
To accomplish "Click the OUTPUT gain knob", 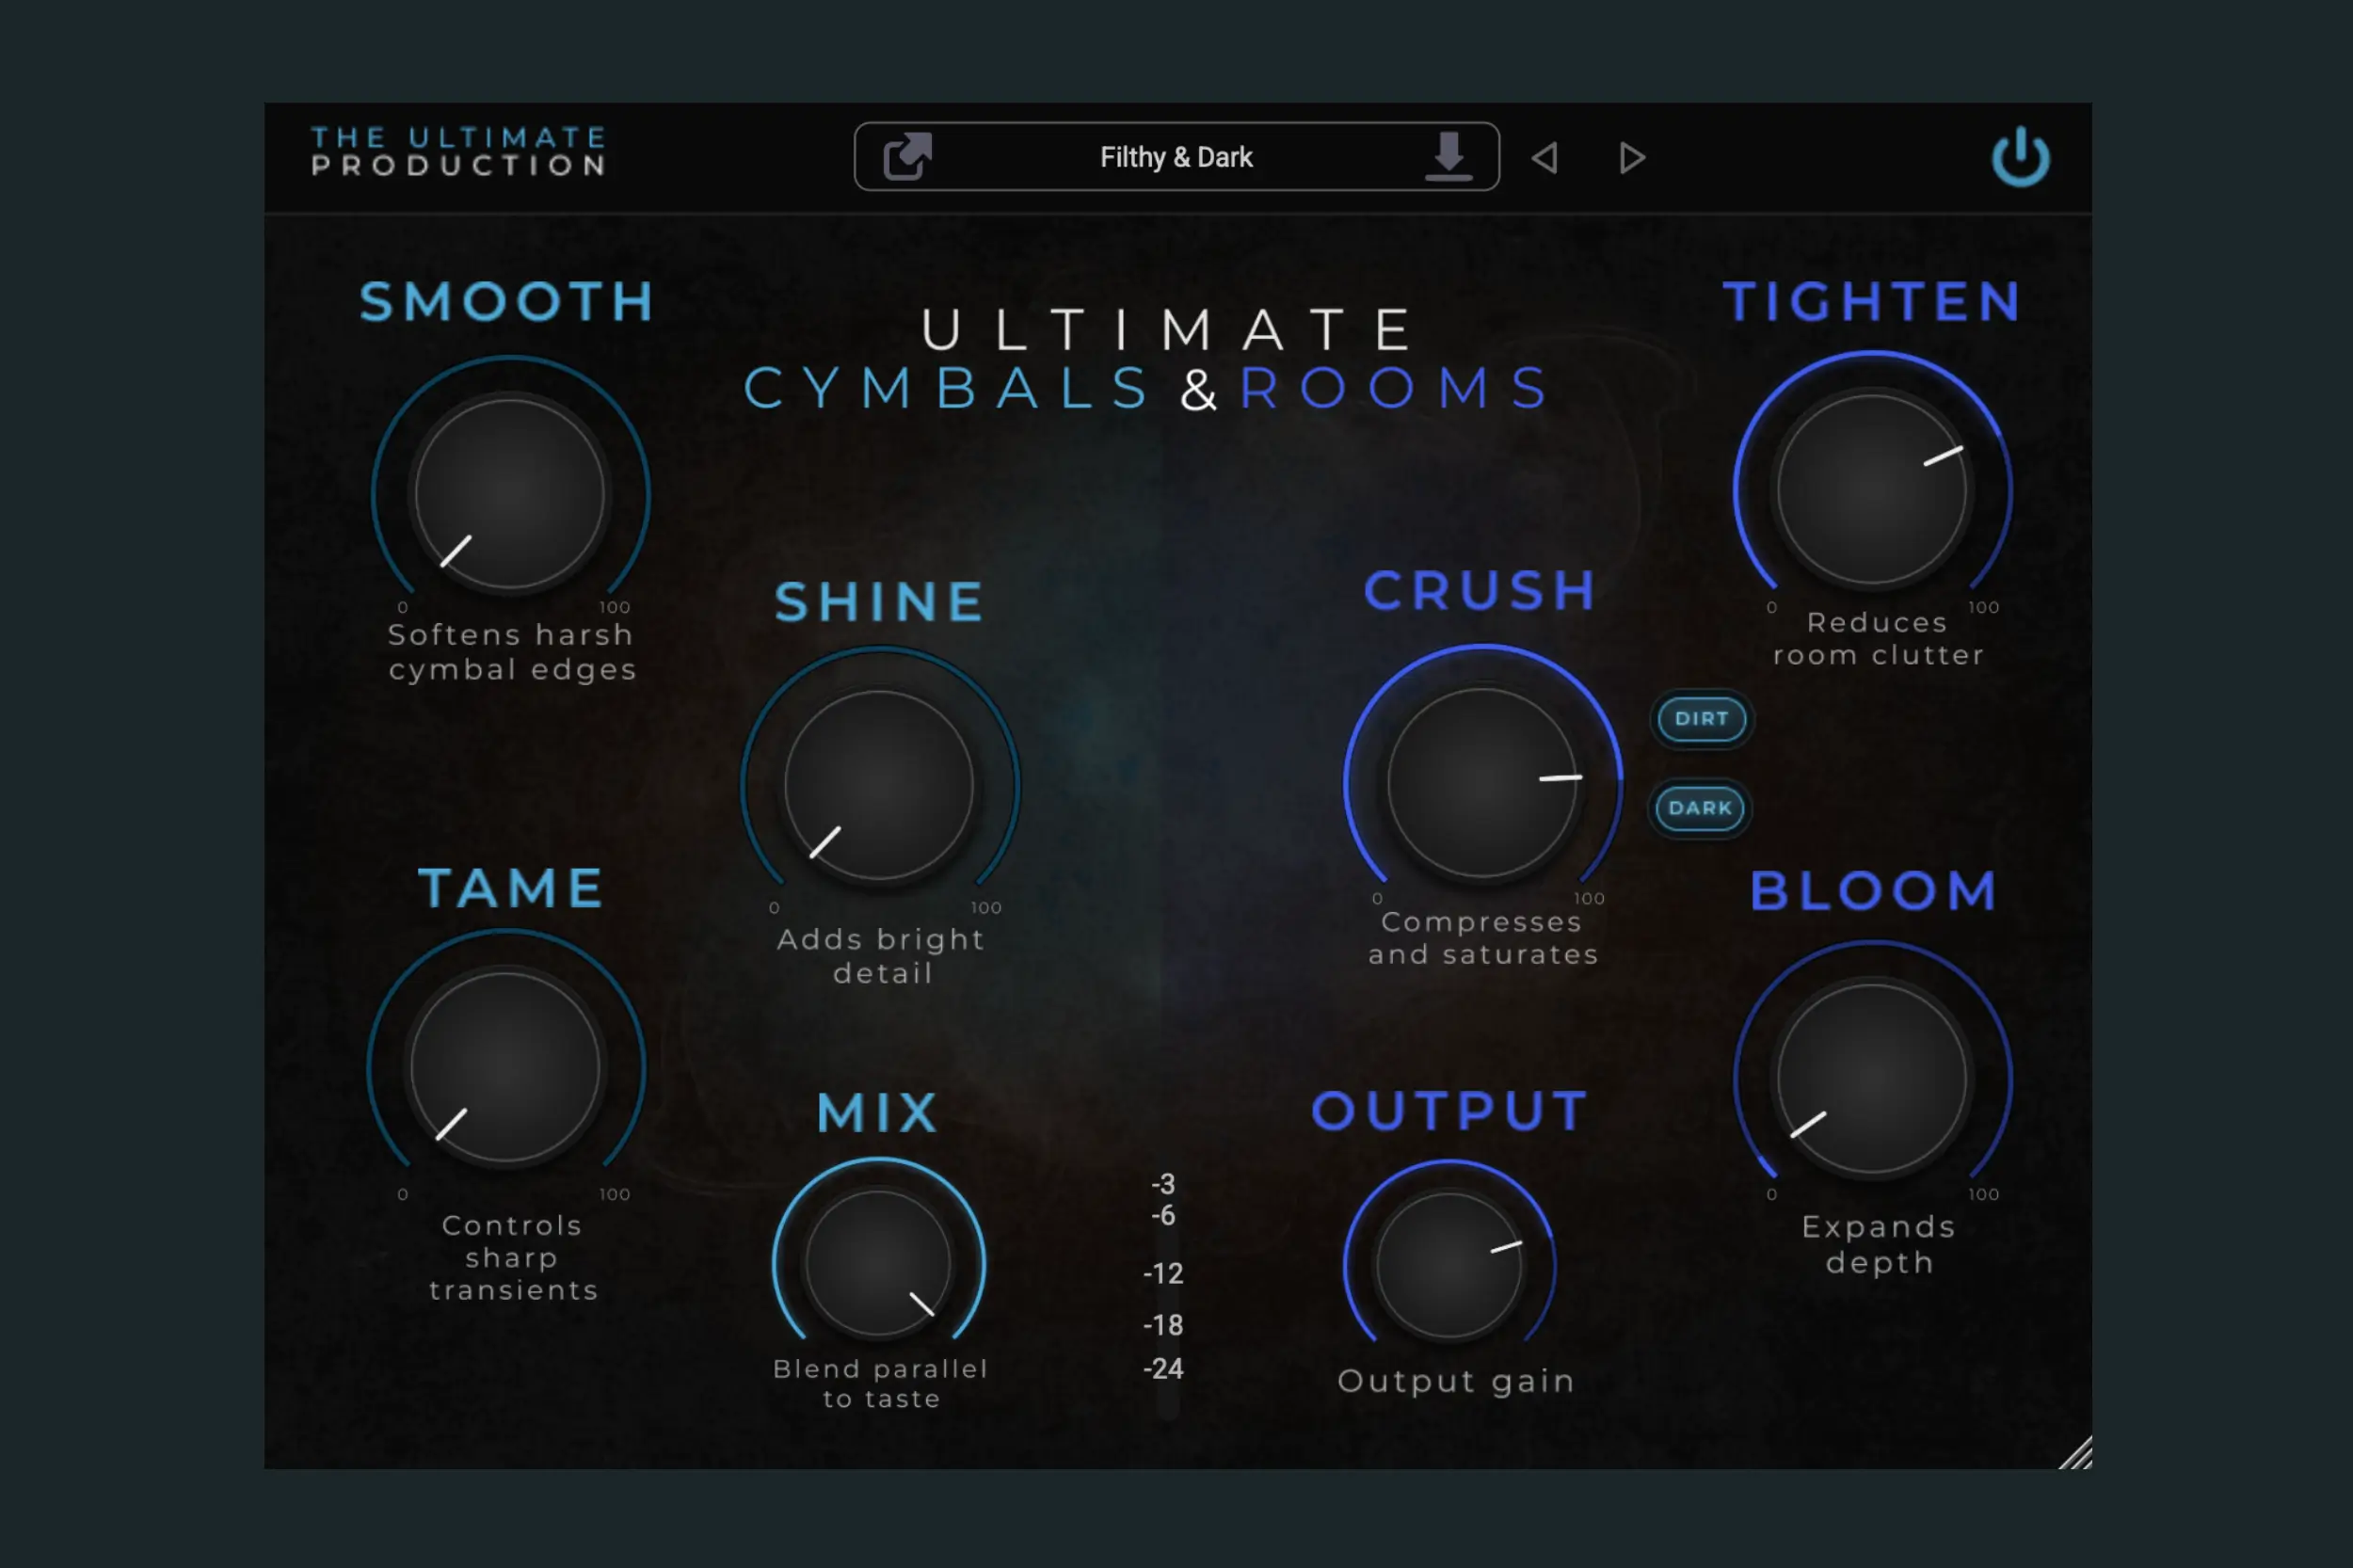I will click(x=1449, y=1264).
